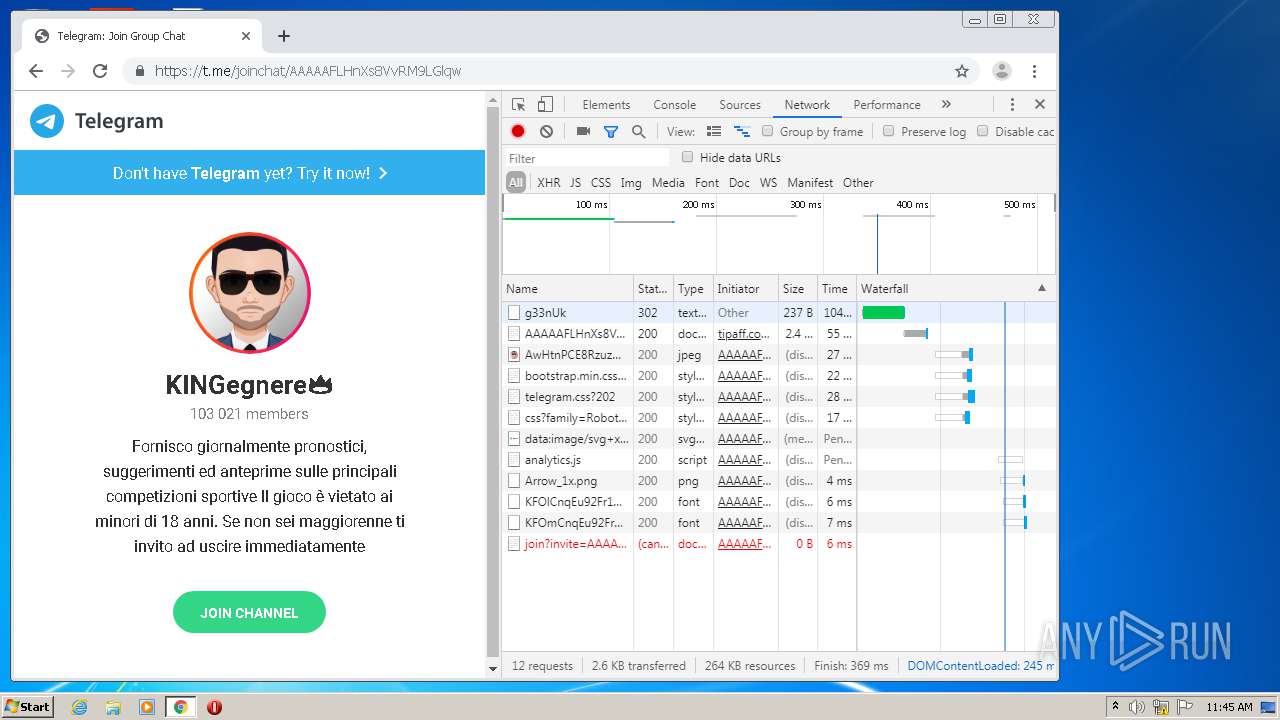Switch to large request rows view

coord(714,131)
